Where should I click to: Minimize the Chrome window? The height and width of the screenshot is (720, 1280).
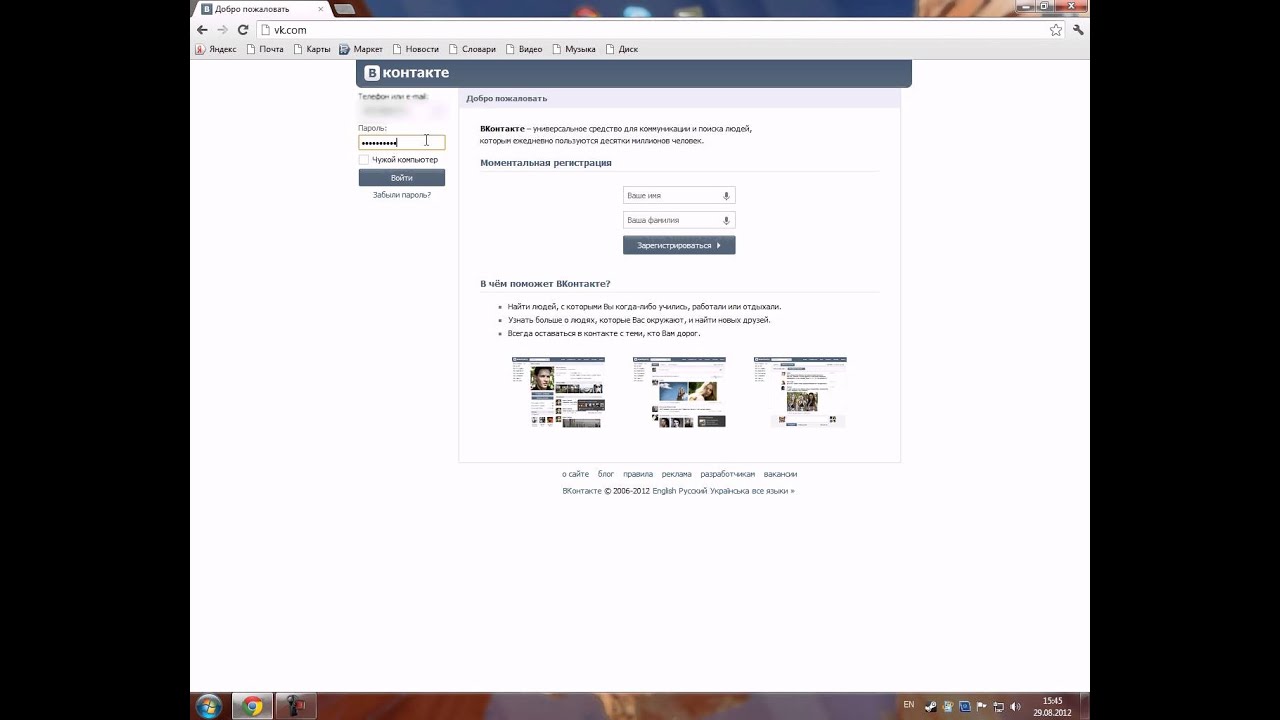click(x=1026, y=5)
